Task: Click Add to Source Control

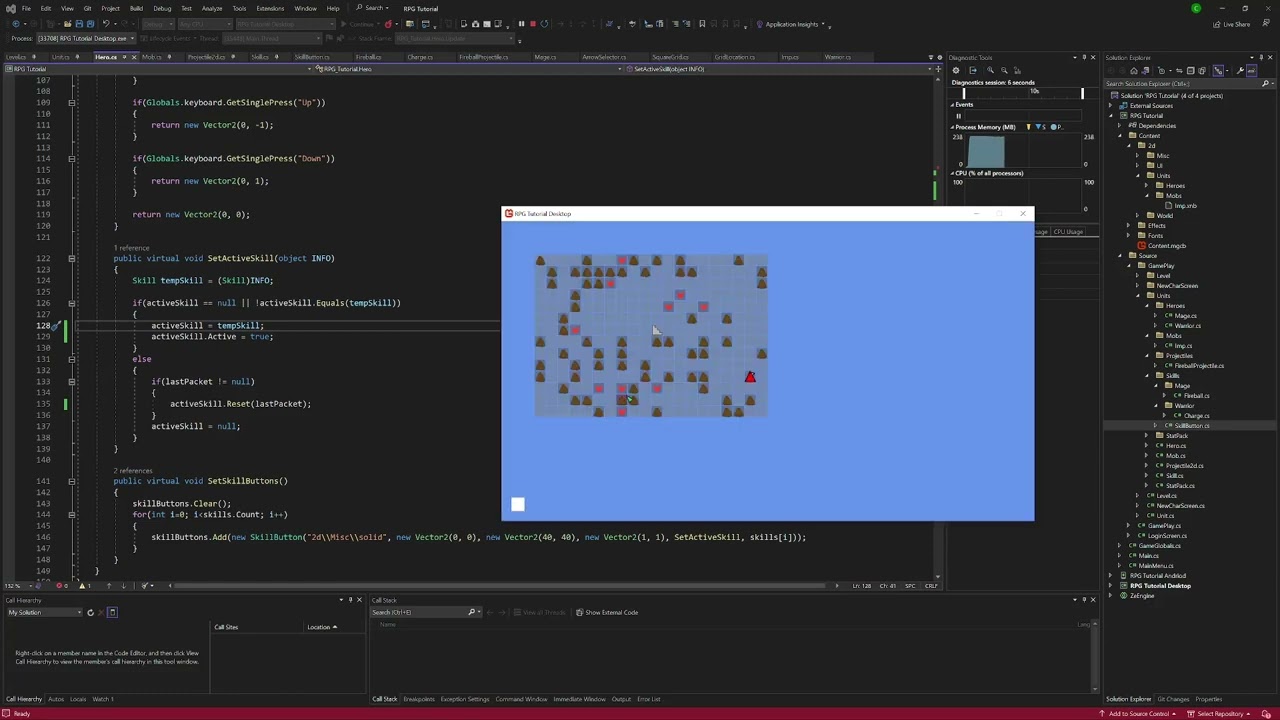Action: (1140, 714)
